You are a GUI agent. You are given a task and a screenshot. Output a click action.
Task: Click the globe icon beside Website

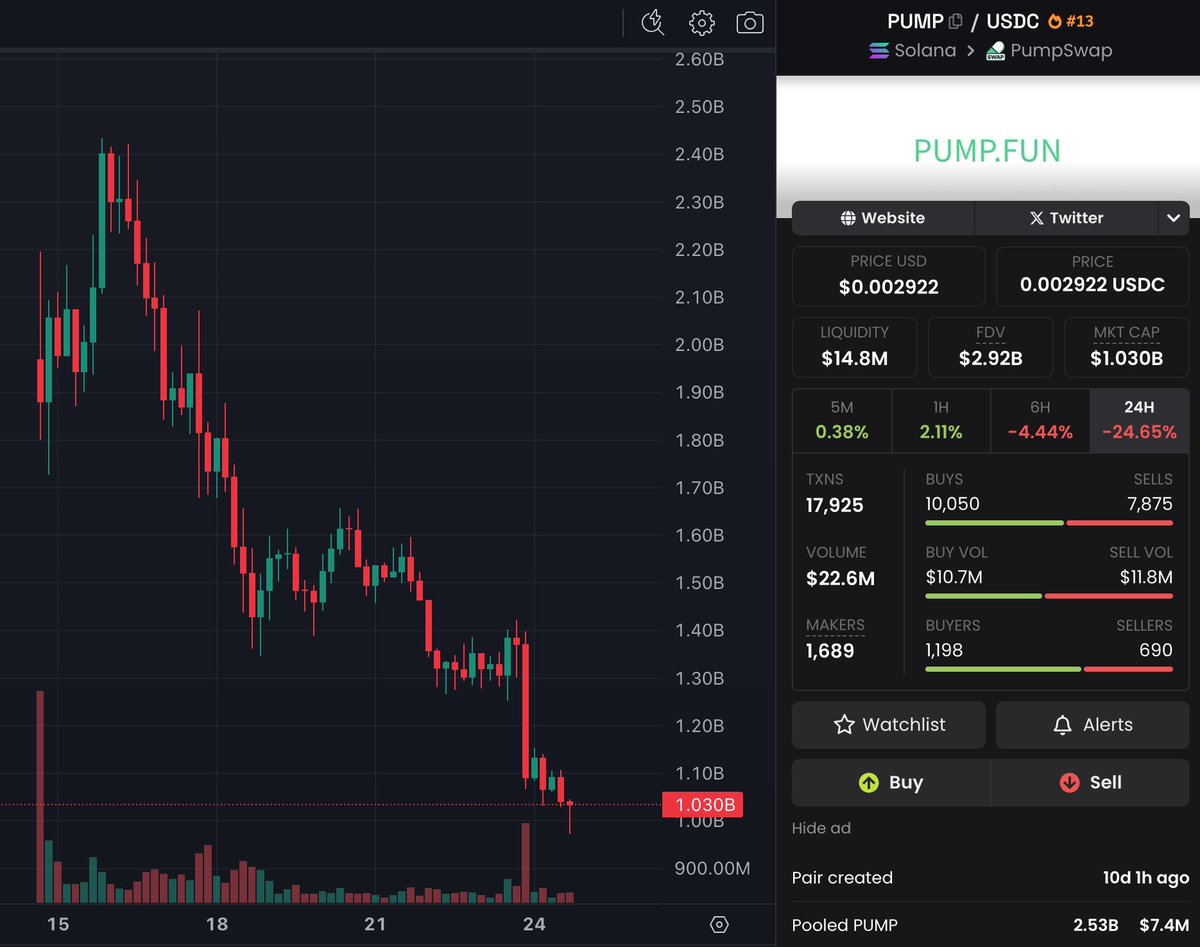coord(848,218)
